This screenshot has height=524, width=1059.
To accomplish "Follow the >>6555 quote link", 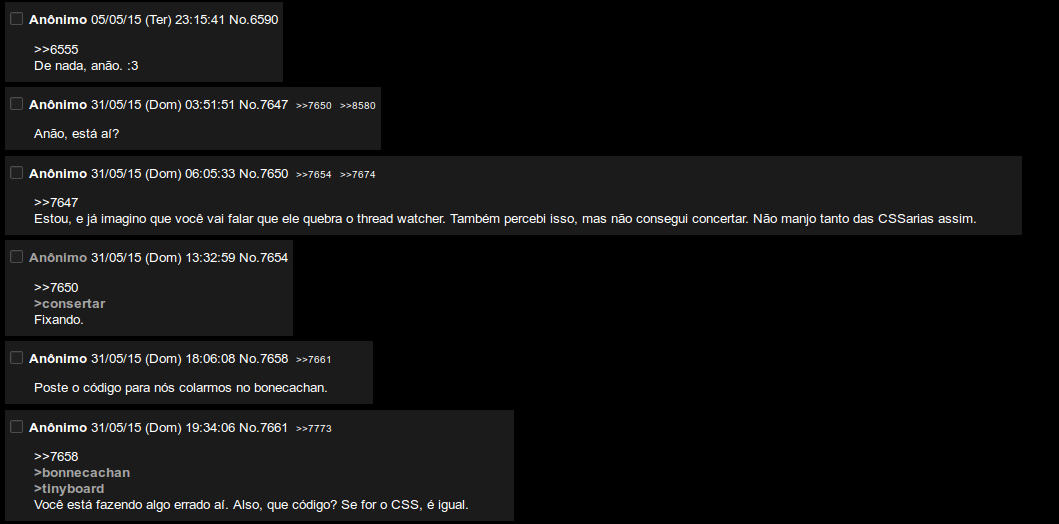I will [56, 49].
